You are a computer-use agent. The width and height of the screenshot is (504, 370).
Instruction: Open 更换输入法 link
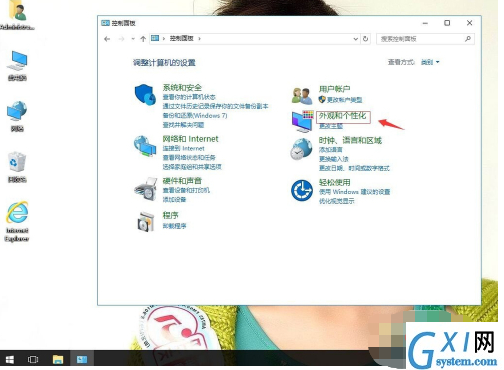pos(334,159)
